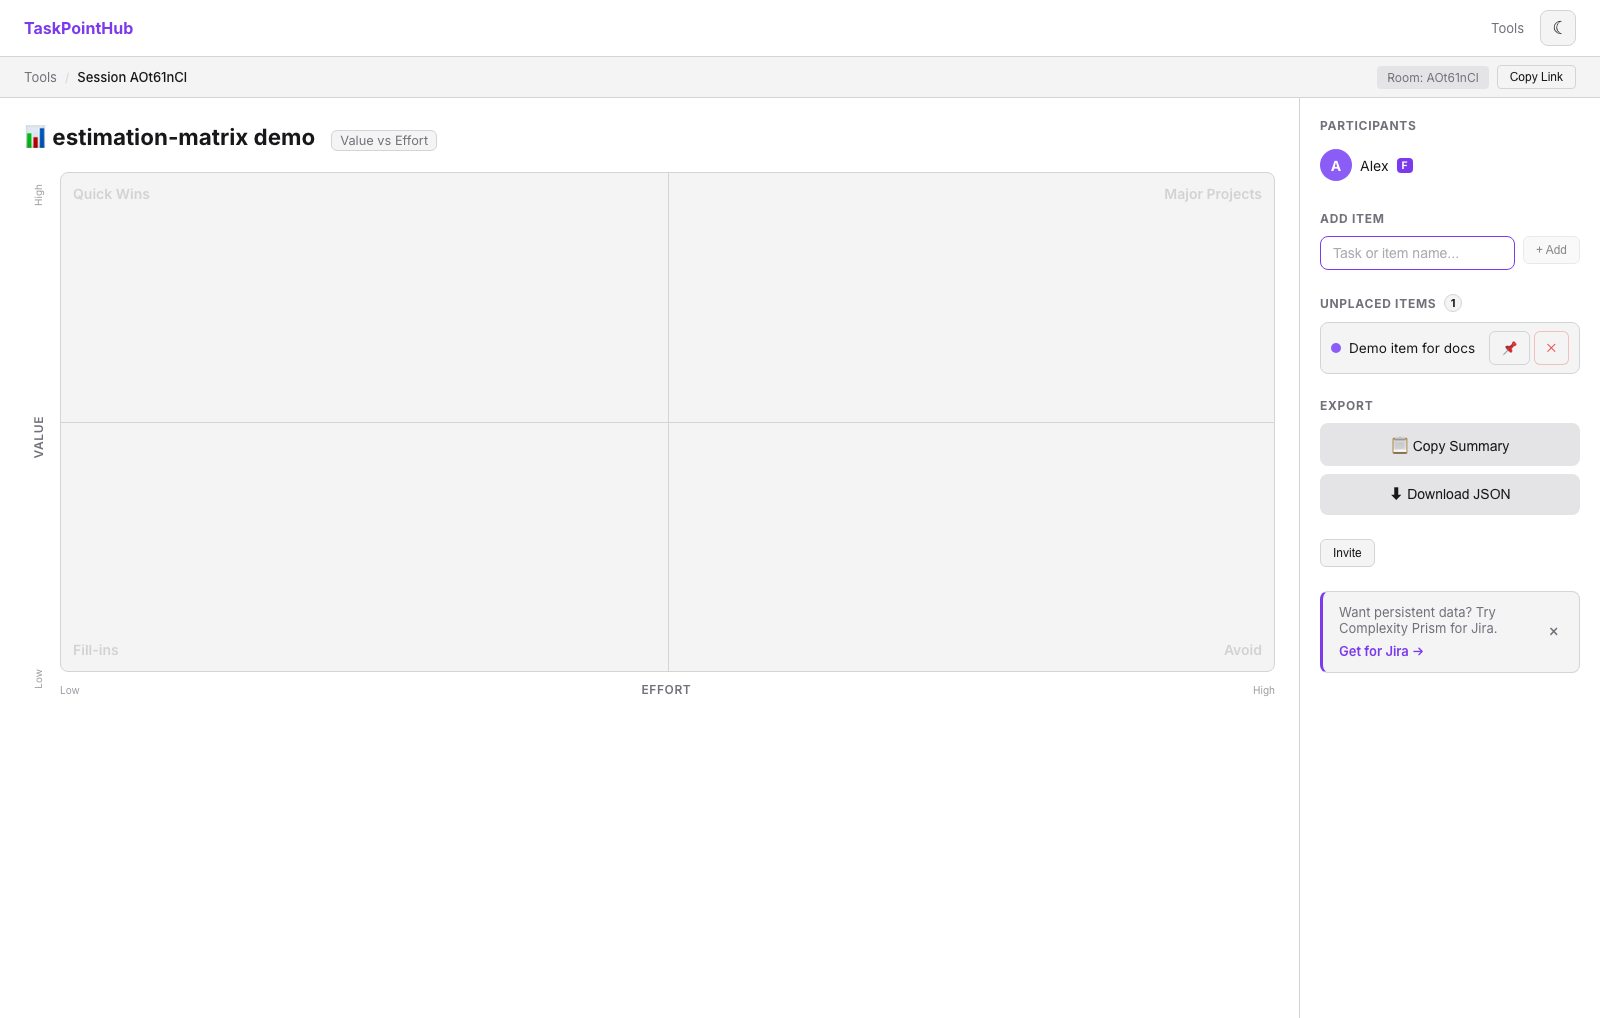Click the purple dot on Demo item
Screen dimensions: 1600x1018
[1336, 348]
